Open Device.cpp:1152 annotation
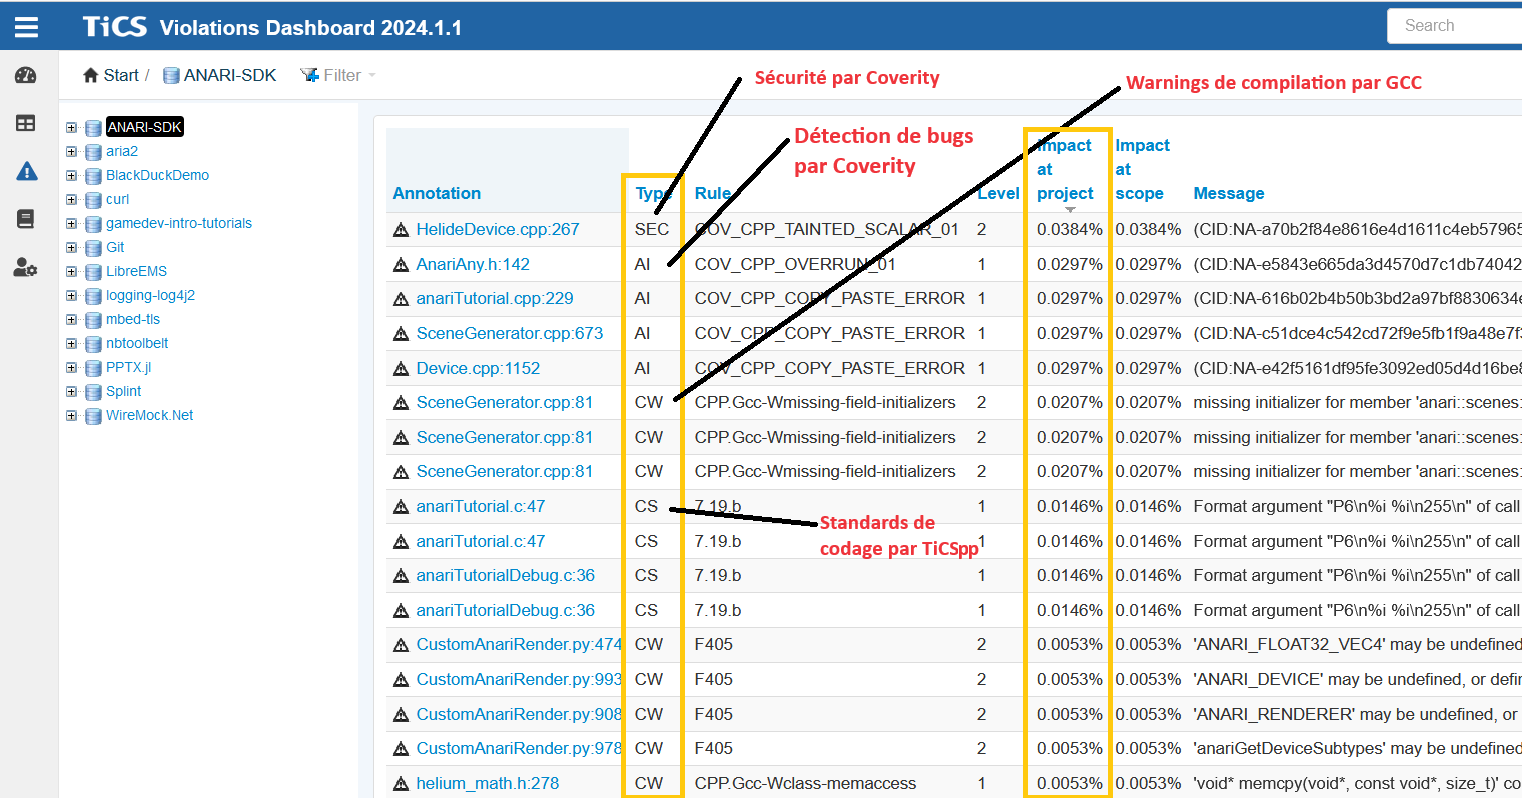 click(478, 368)
